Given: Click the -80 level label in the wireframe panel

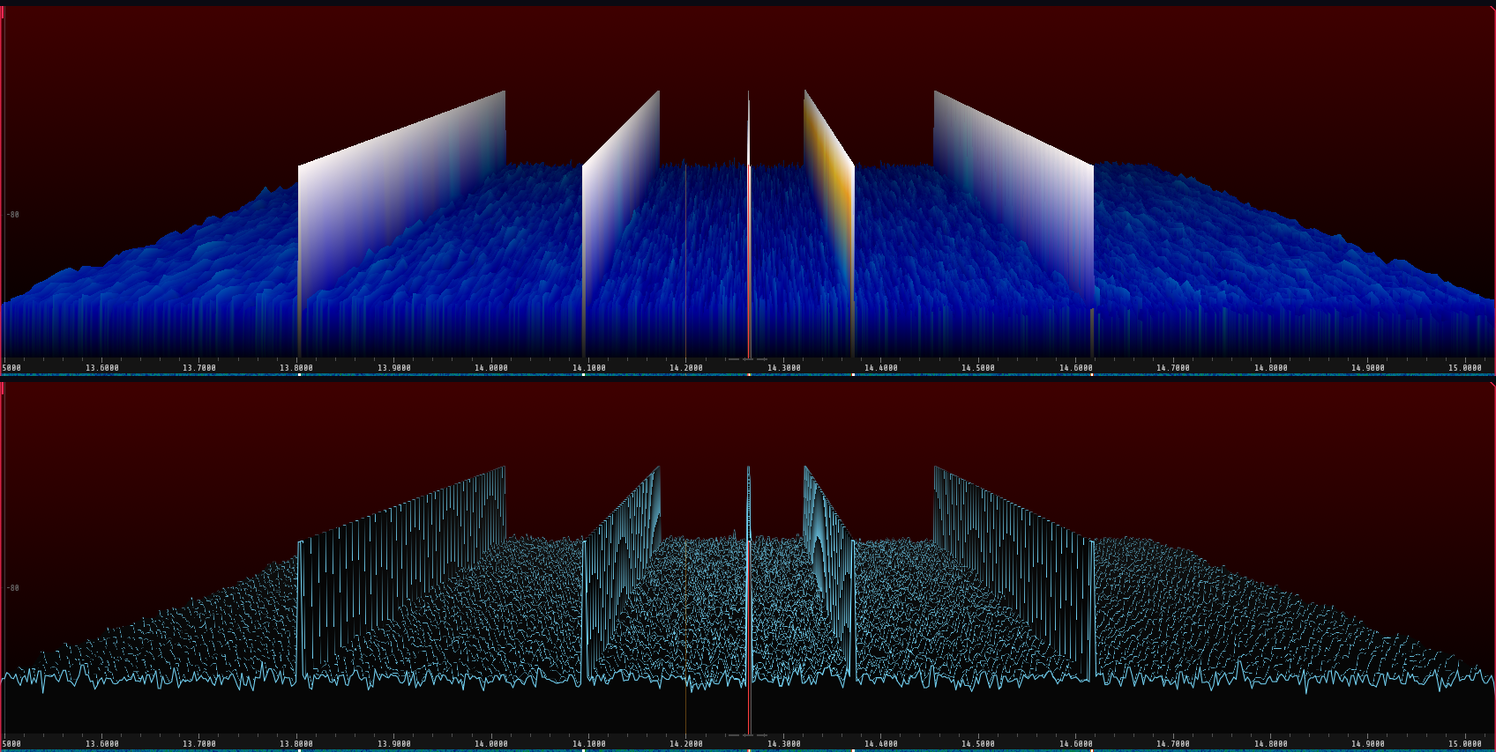Looking at the screenshot, I should tap(13, 588).
